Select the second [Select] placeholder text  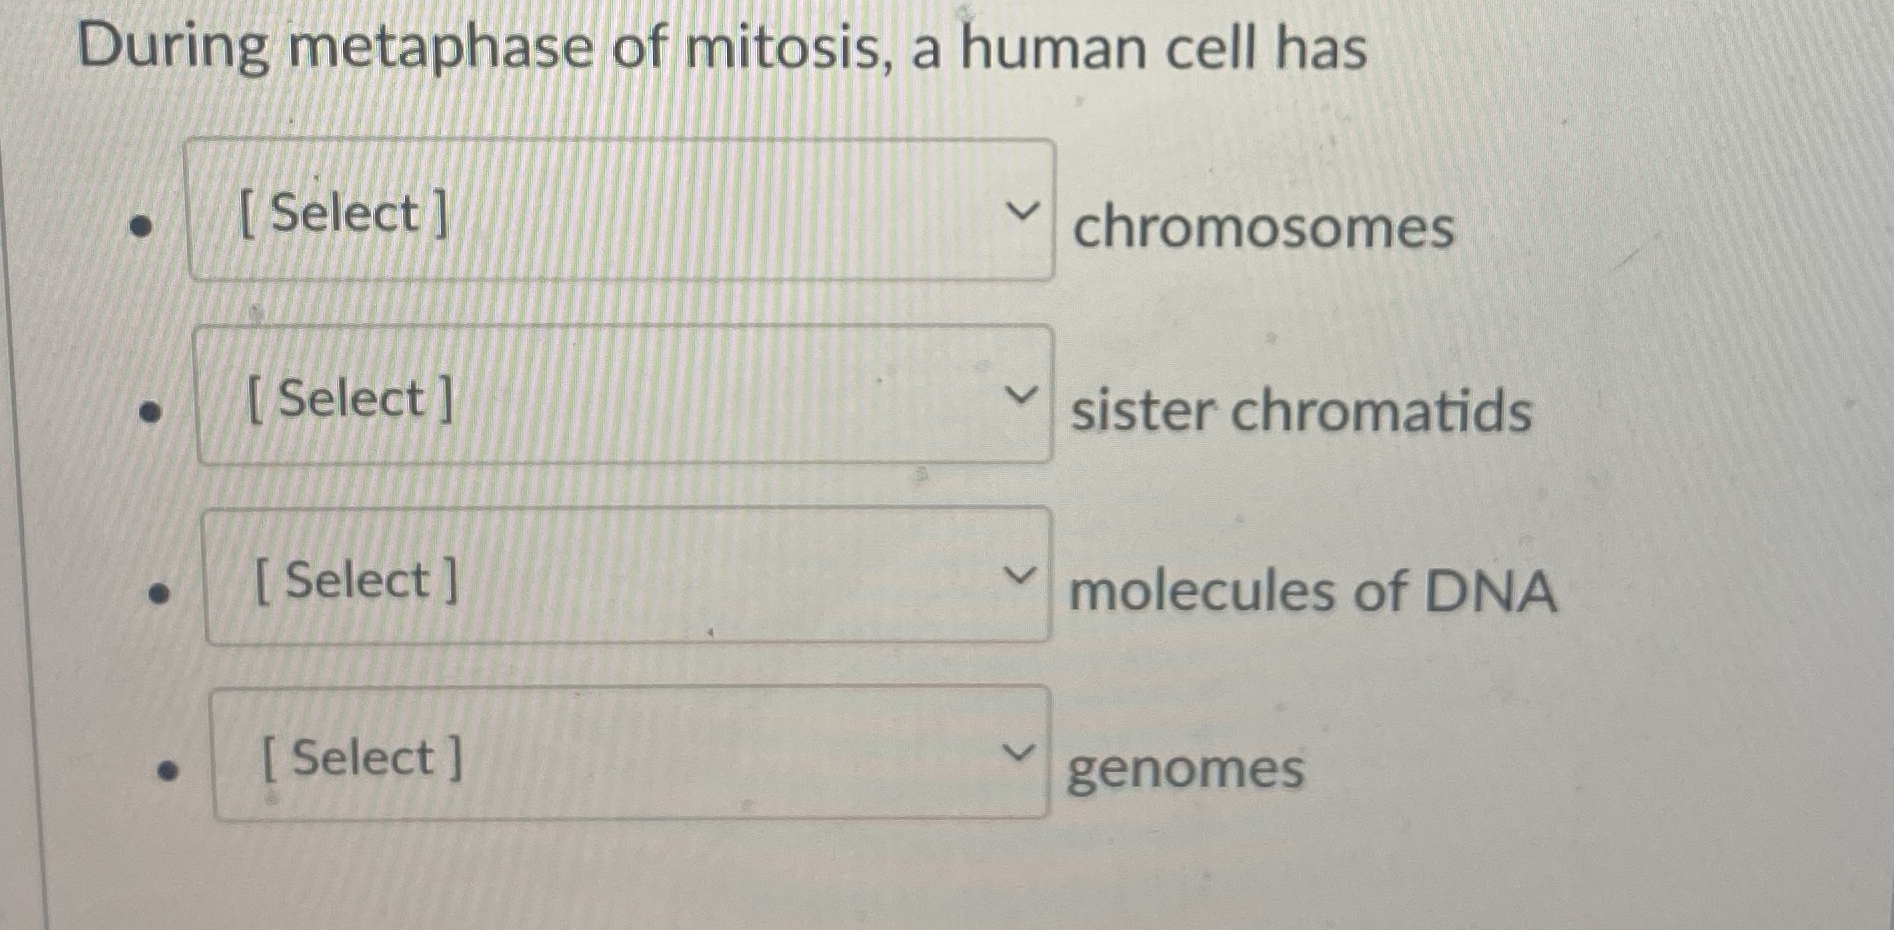(x=348, y=399)
